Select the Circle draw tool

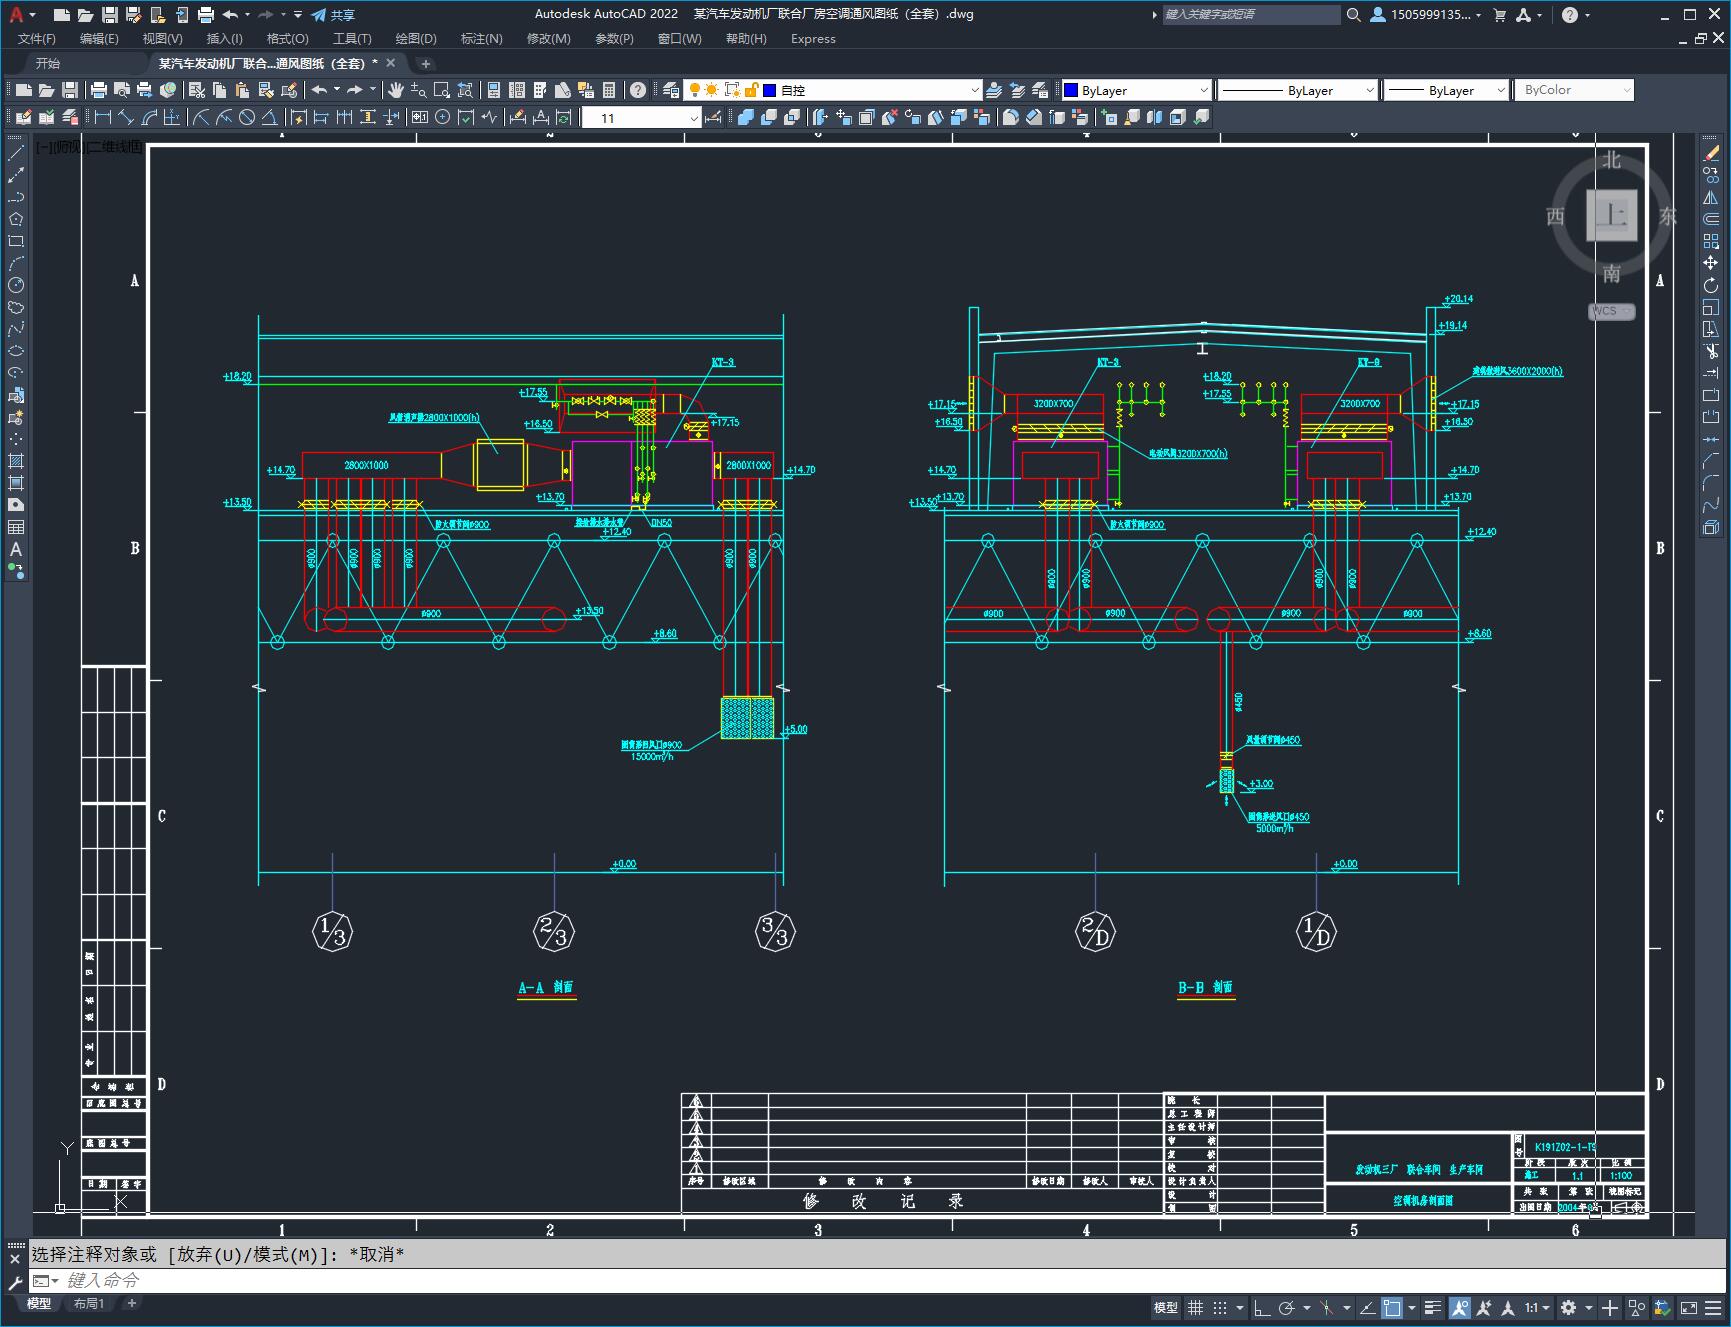coord(16,285)
